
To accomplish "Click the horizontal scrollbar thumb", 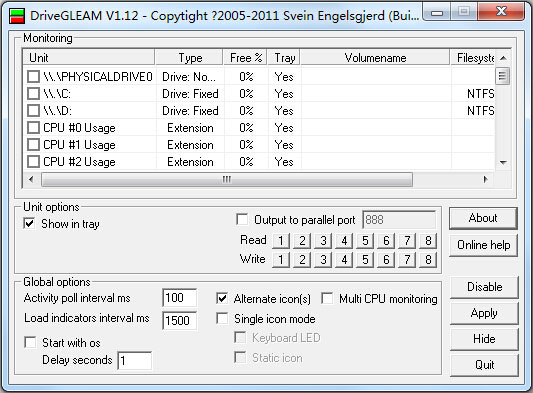I will tap(227, 179).
